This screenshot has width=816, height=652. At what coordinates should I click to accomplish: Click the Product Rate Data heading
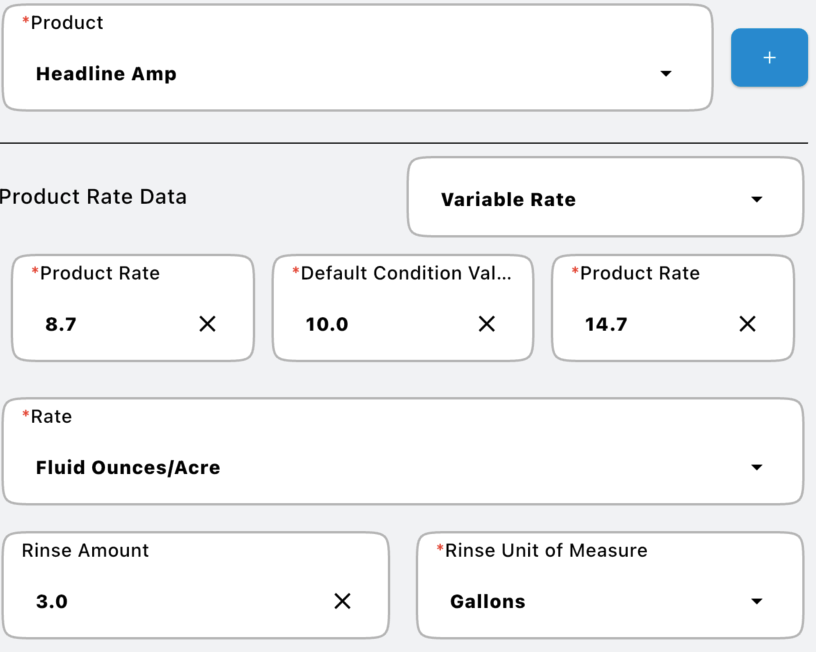tap(92, 197)
